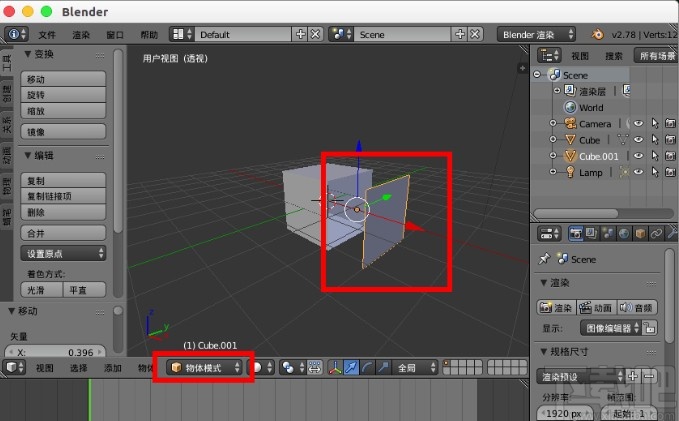The image size is (679, 421).
Task: Click the 旋转 (Rotate) button
Action: tap(63, 95)
